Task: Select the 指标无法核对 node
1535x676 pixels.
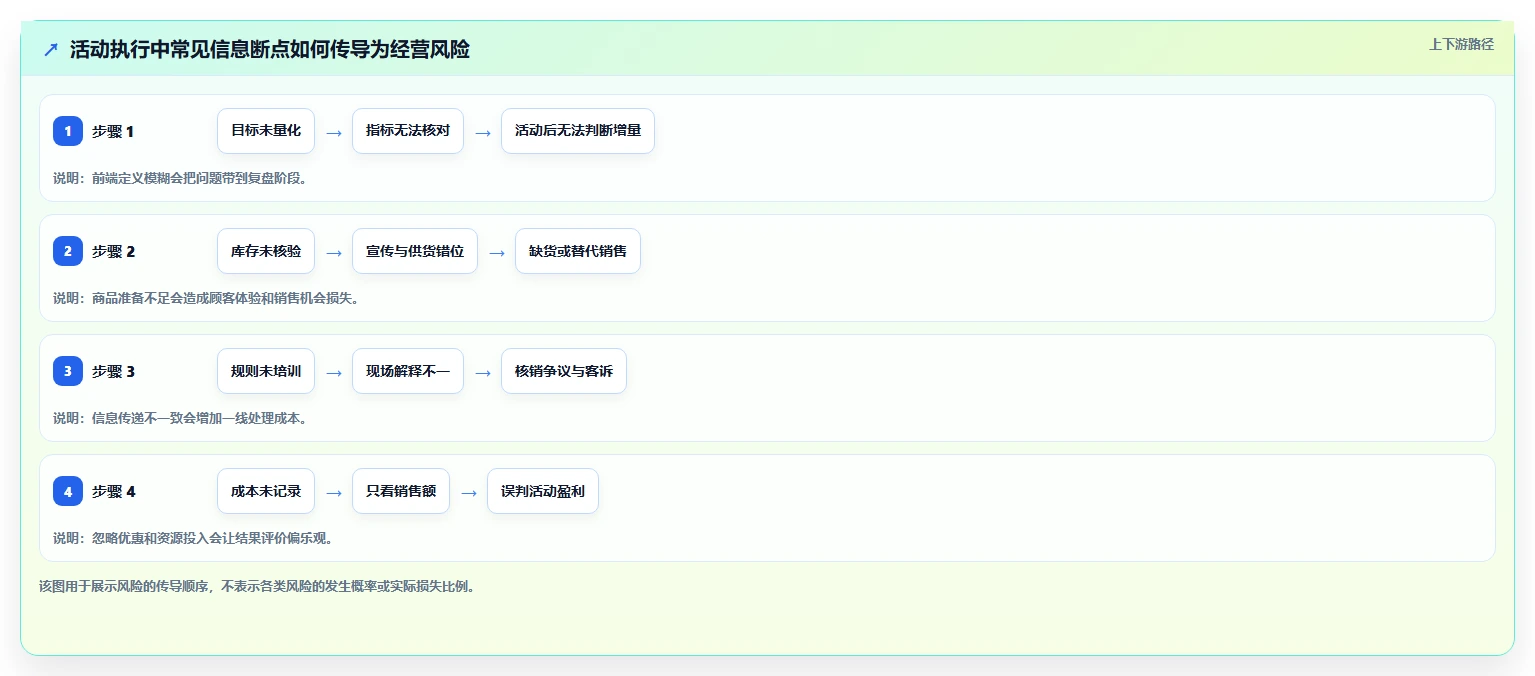Action: (408, 131)
